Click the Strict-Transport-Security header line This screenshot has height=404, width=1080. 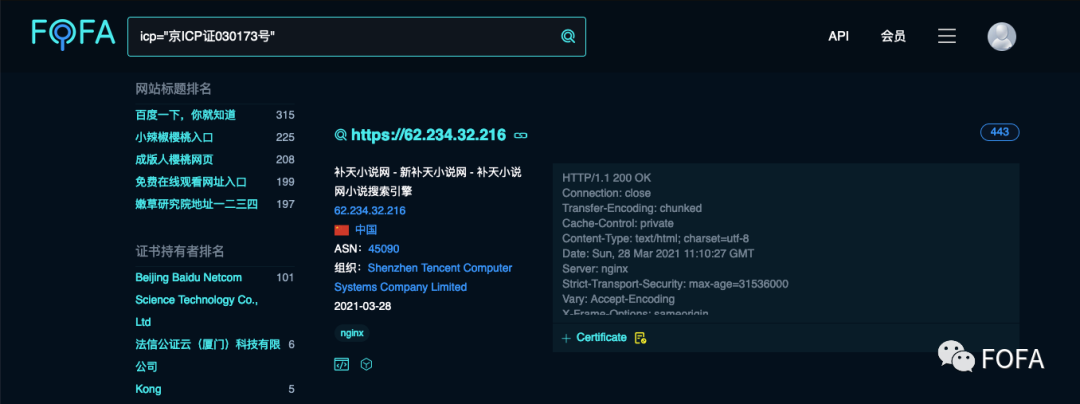point(675,284)
